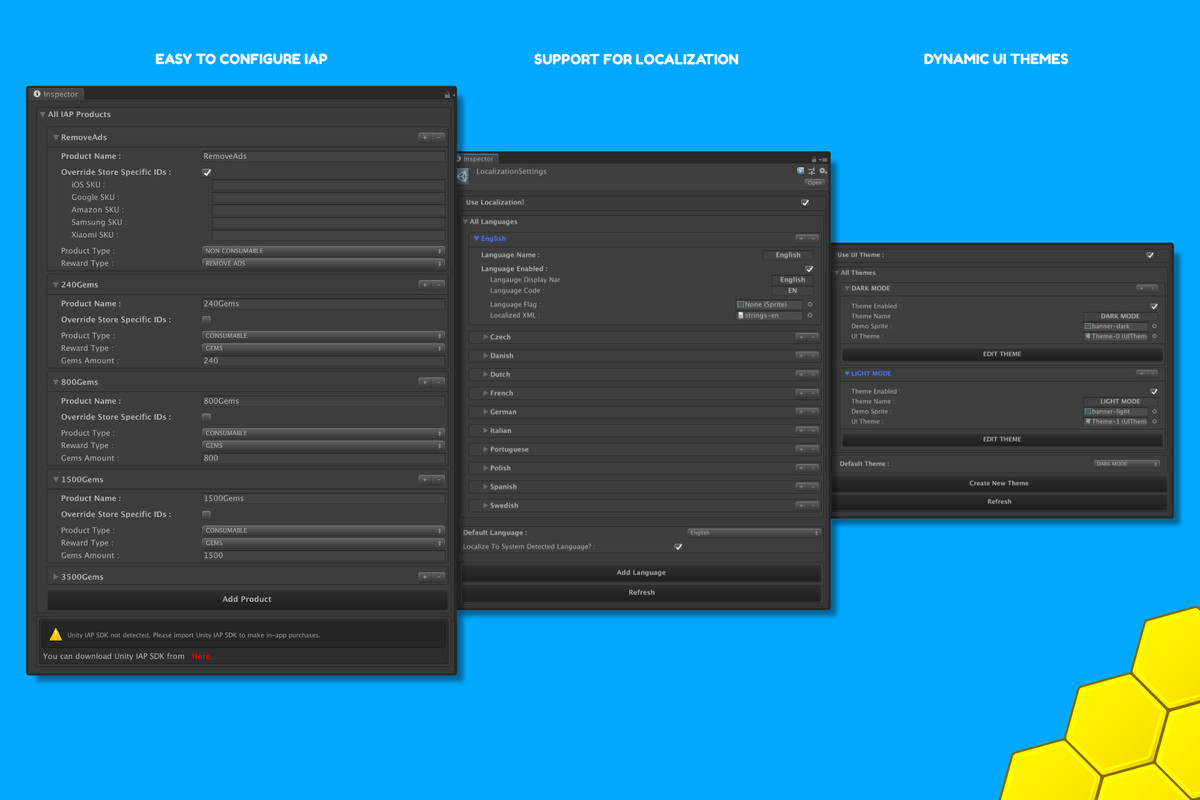
Task: Open the Default Theme dropdown
Action: [x=1127, y=464]
